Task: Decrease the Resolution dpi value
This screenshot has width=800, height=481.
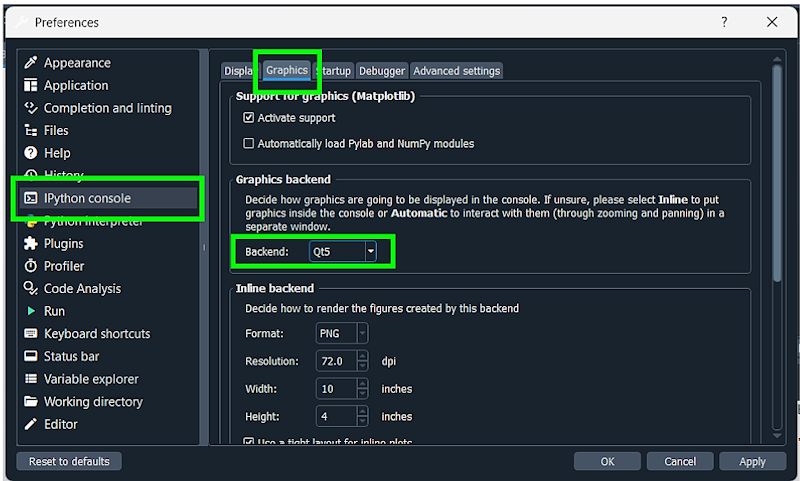Action: pyautogui.click(x=362, y=366)
